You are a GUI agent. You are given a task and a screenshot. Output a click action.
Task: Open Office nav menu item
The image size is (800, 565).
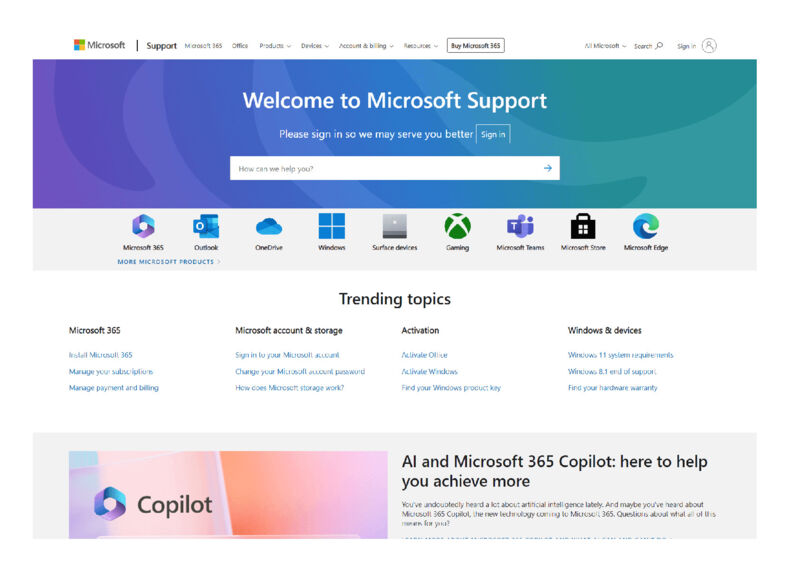240,45
